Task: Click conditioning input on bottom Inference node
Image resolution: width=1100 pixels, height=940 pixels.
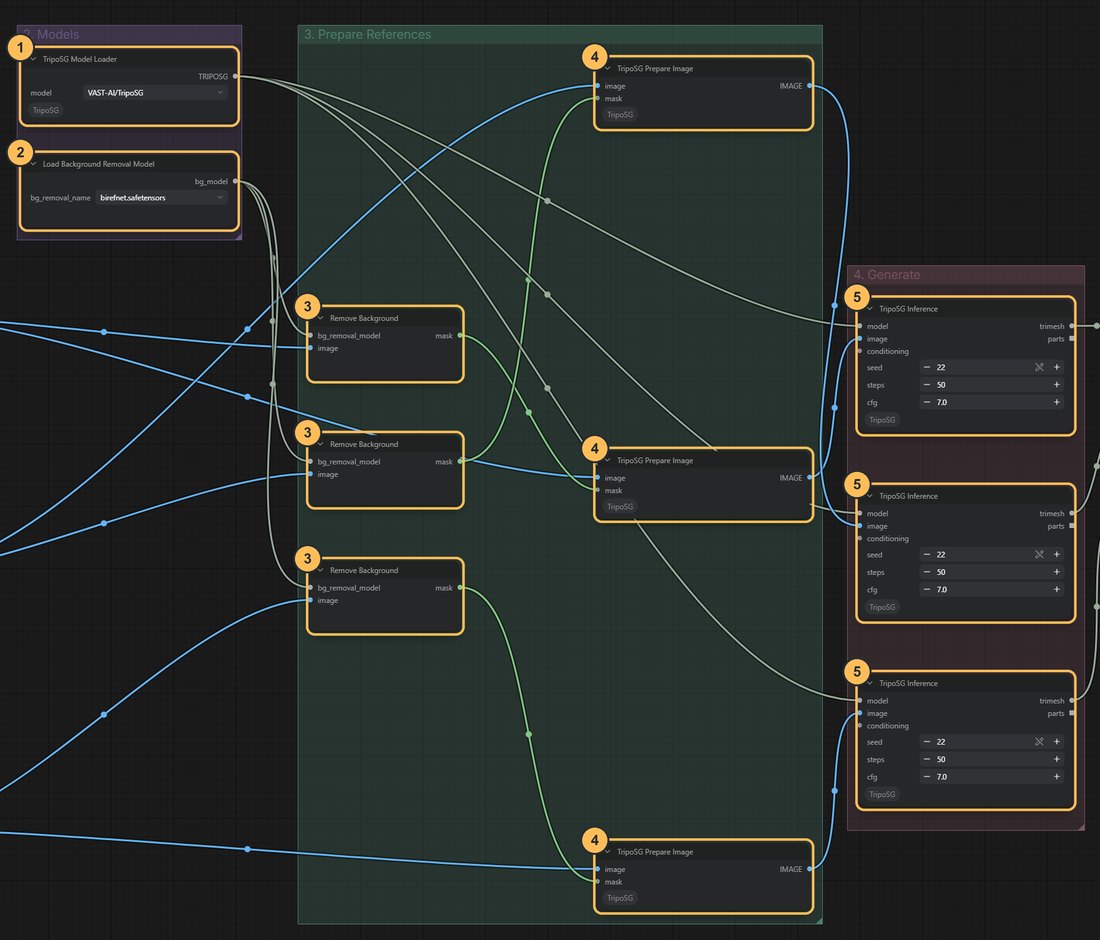Action: point(860,726)
